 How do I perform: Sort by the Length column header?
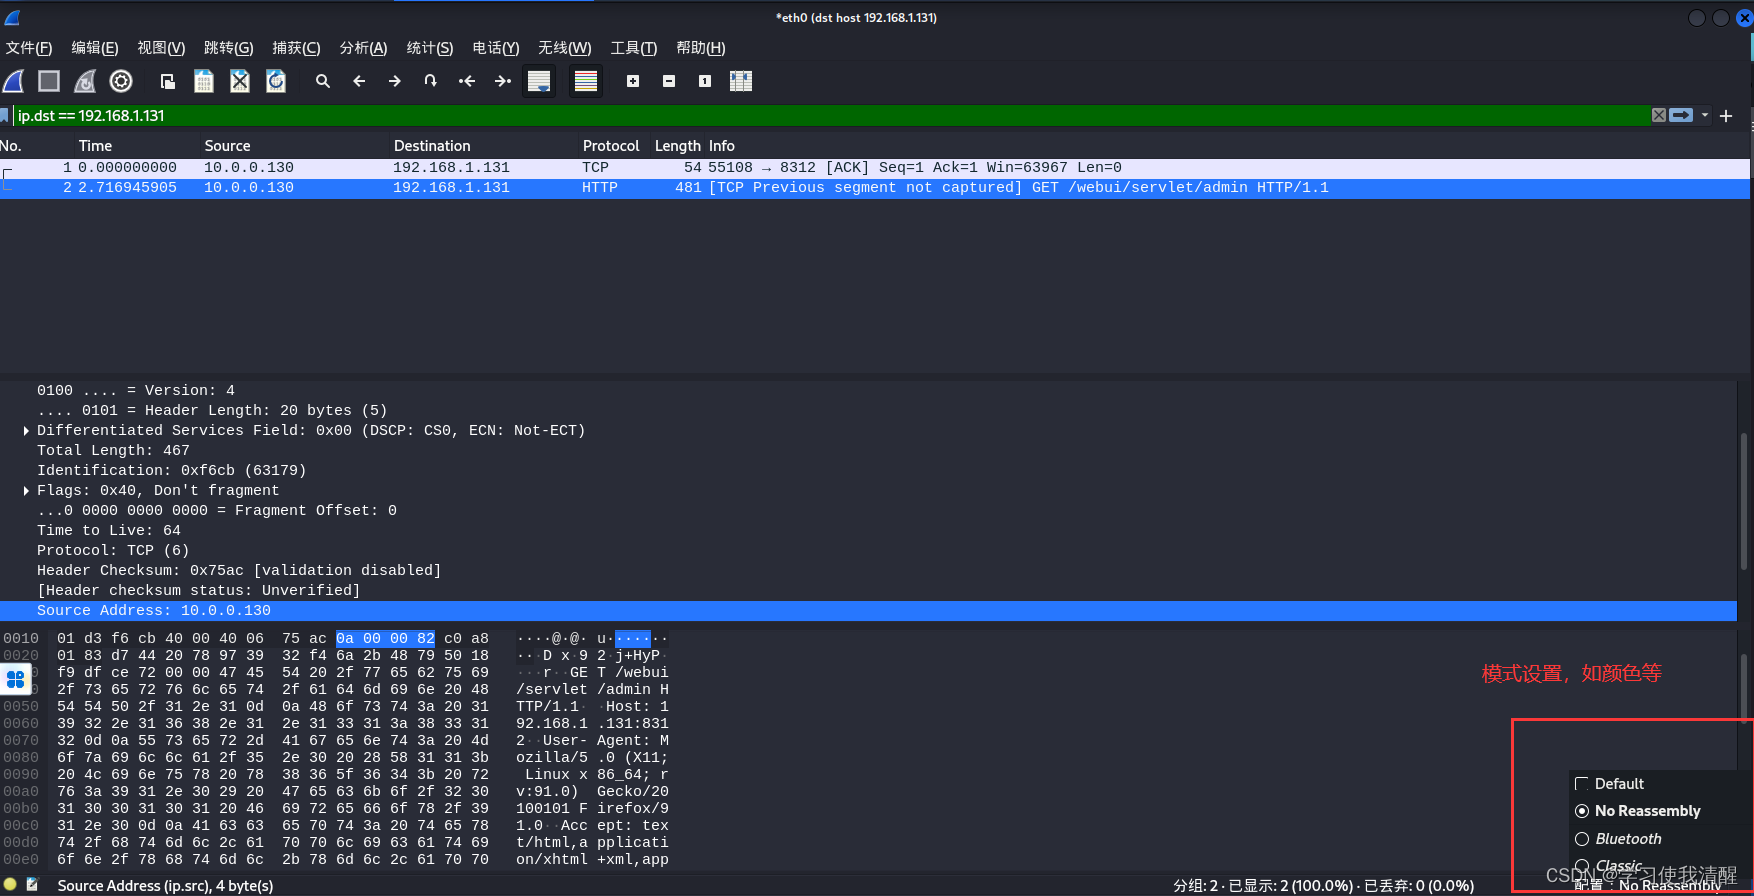tap(678, 146)
